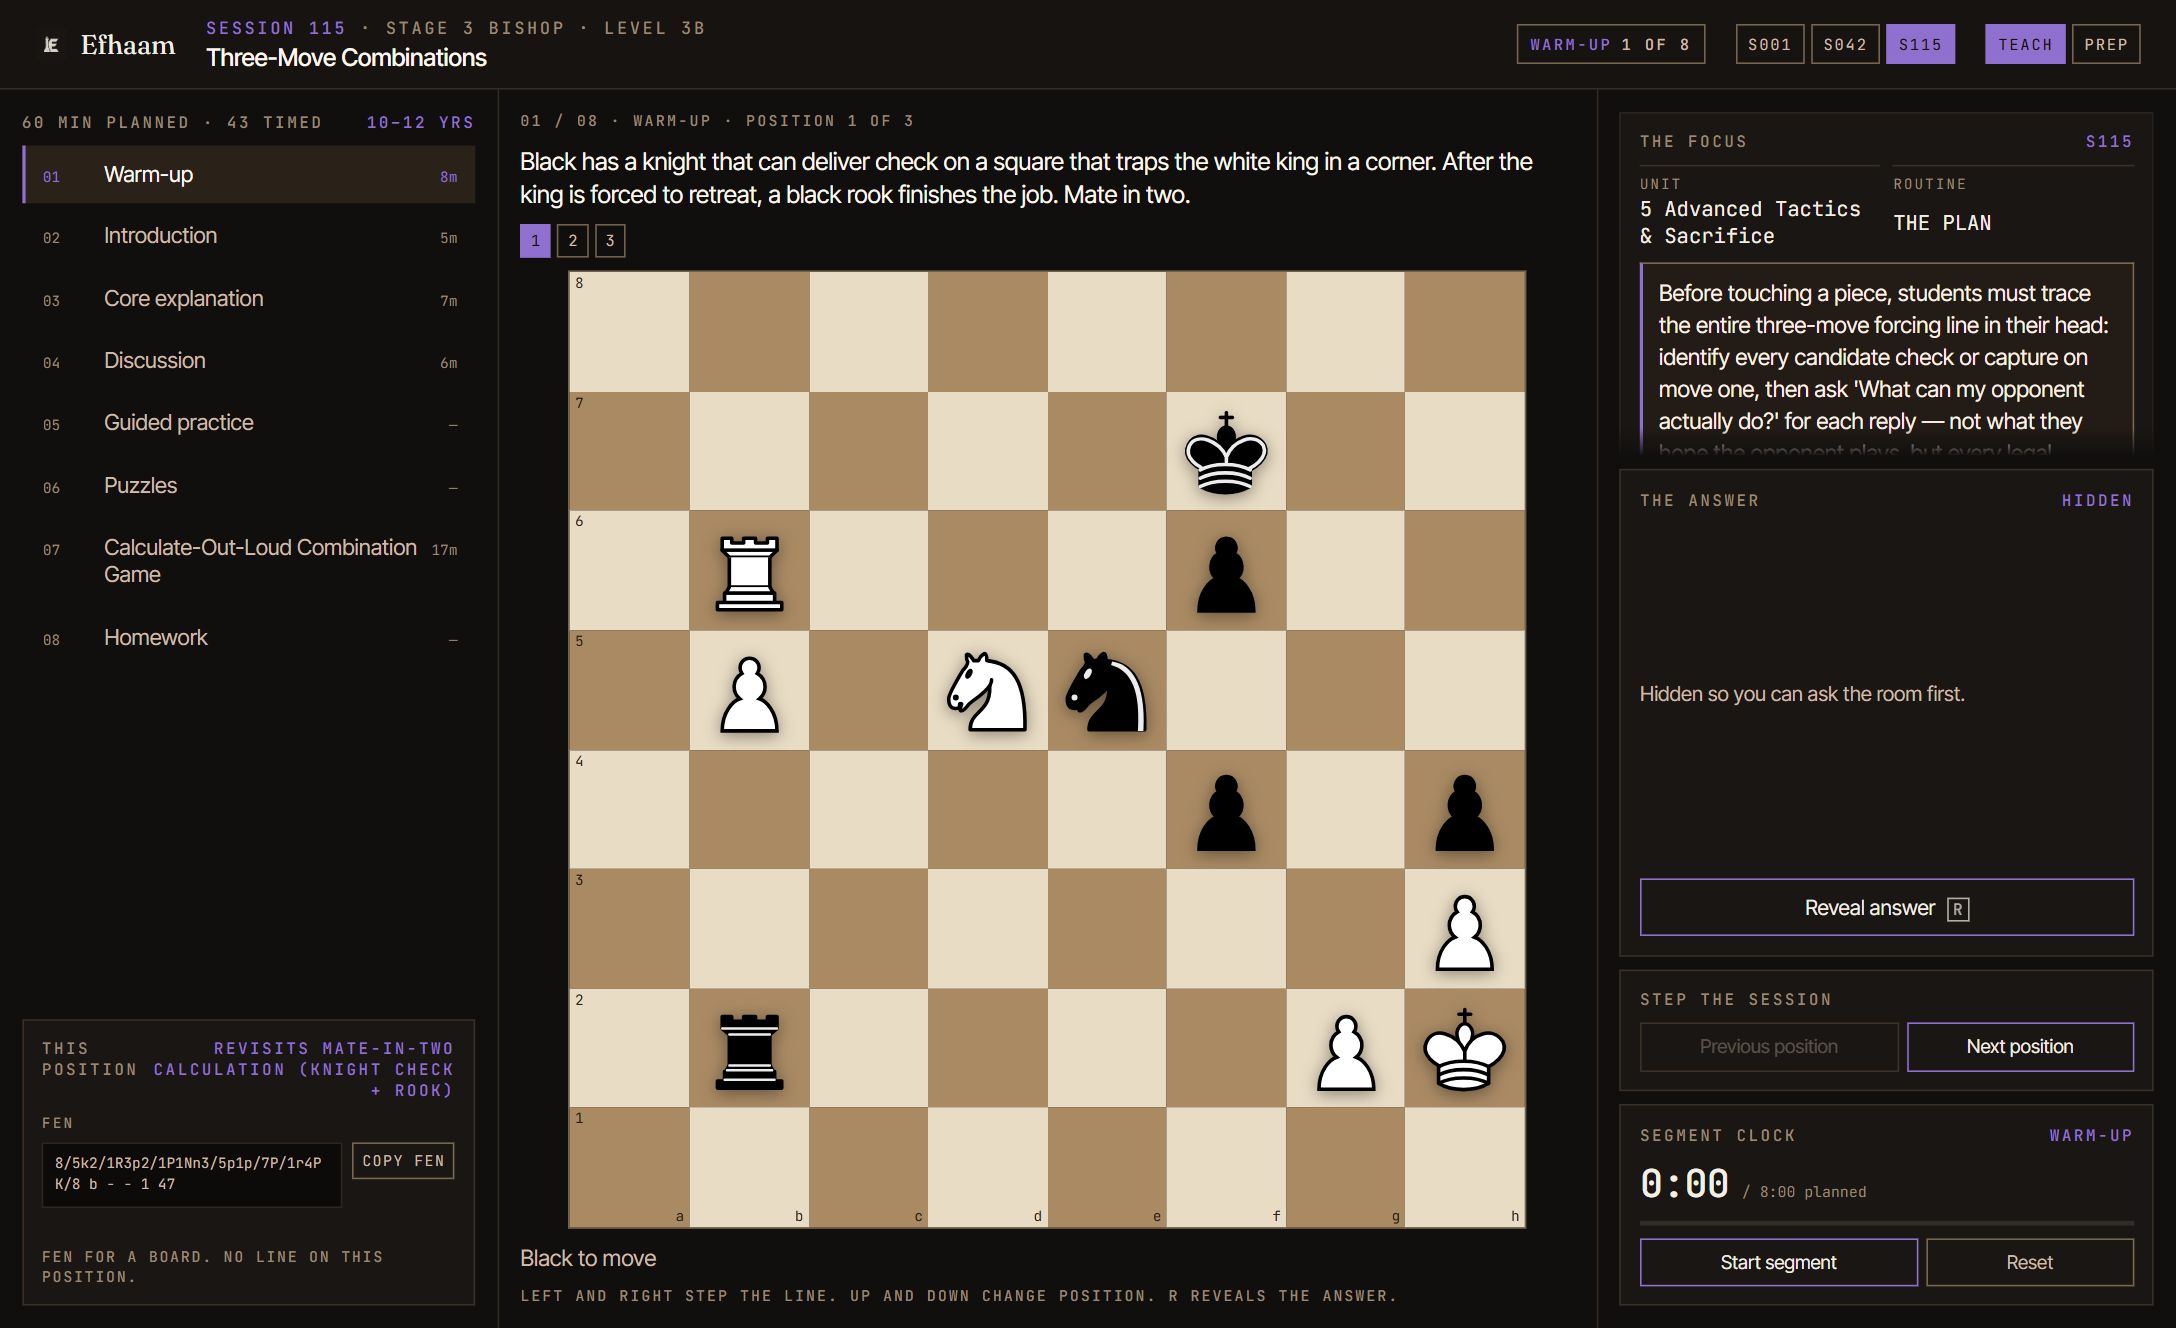Reset the segment clock
Viewport: 2176px width, 1328px height.
coord(2030,1263)
